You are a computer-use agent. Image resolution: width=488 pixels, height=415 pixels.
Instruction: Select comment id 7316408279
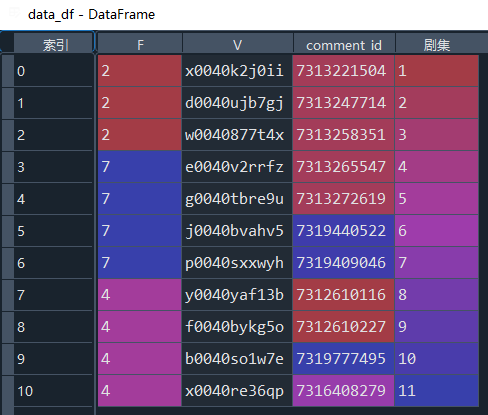(344, 391)
